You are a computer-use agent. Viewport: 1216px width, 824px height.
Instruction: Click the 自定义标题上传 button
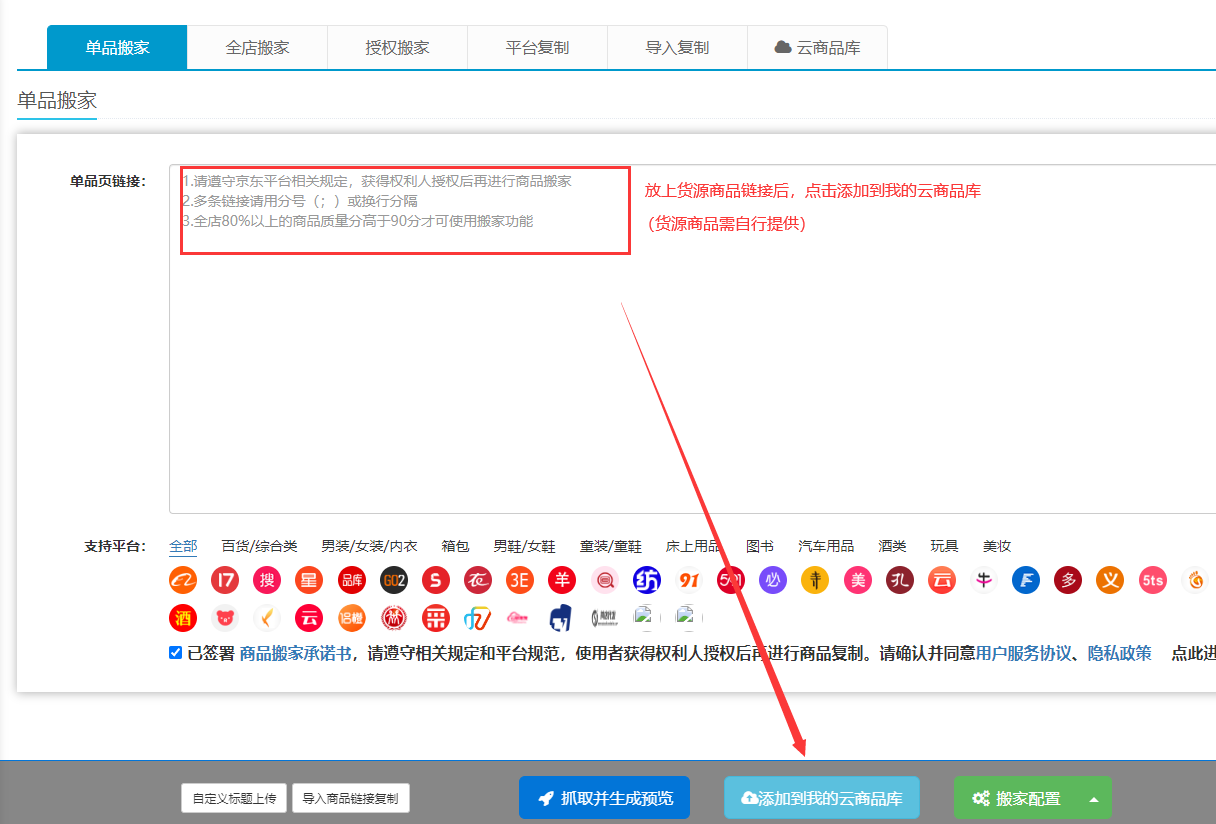(x=234, y=798)
